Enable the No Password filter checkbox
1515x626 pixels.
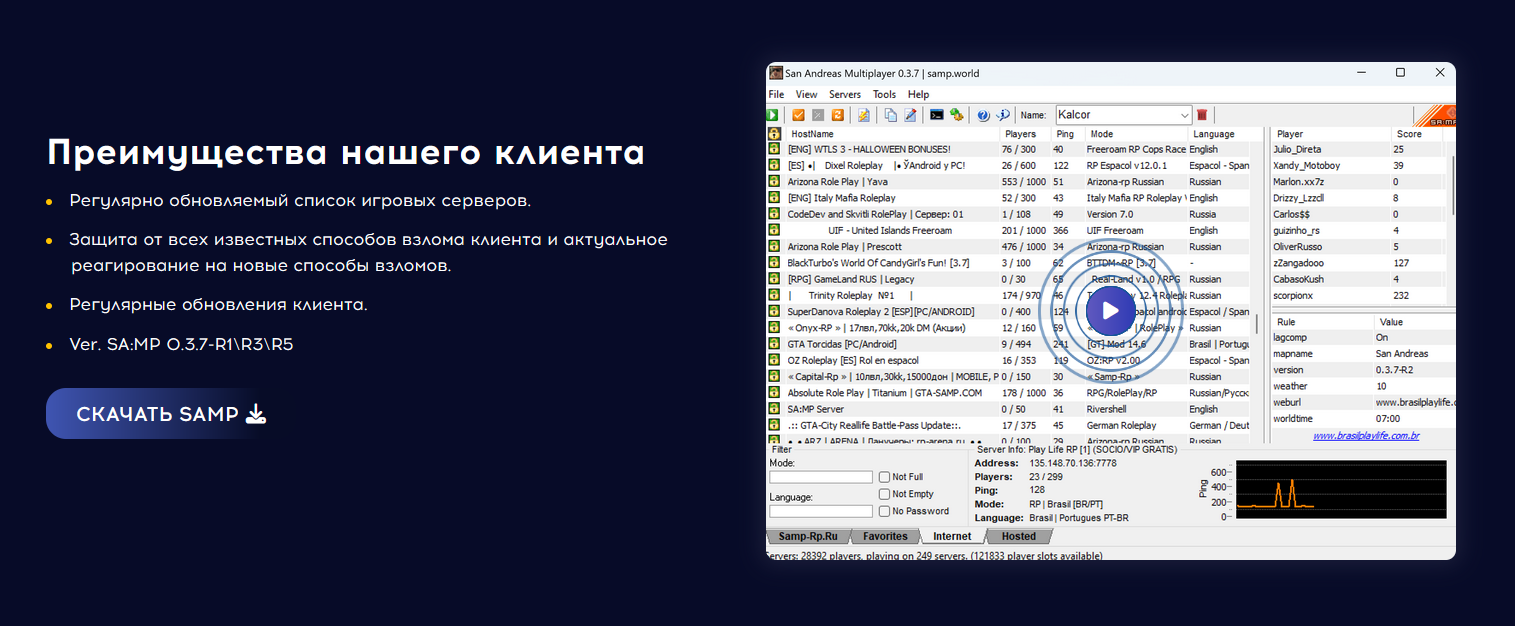(884, 511)
